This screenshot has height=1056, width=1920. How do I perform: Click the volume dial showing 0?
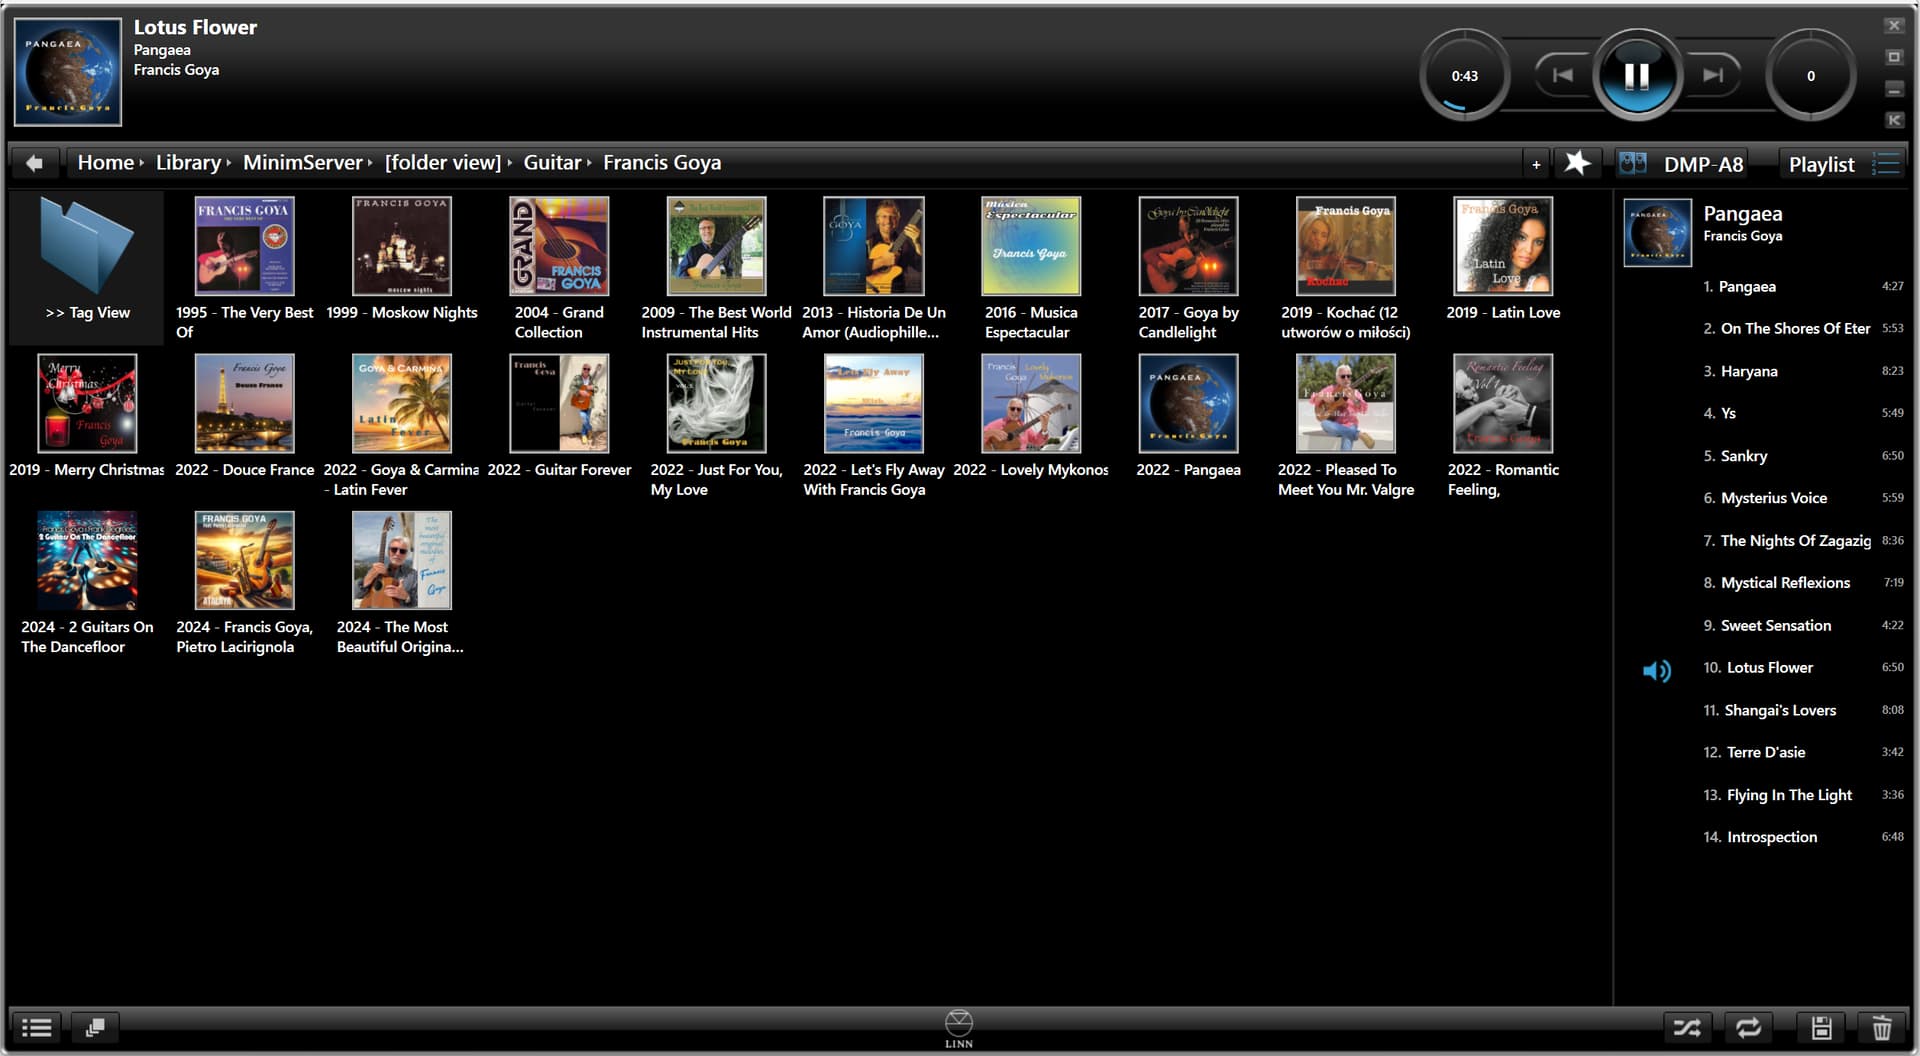click(1810, 76)
